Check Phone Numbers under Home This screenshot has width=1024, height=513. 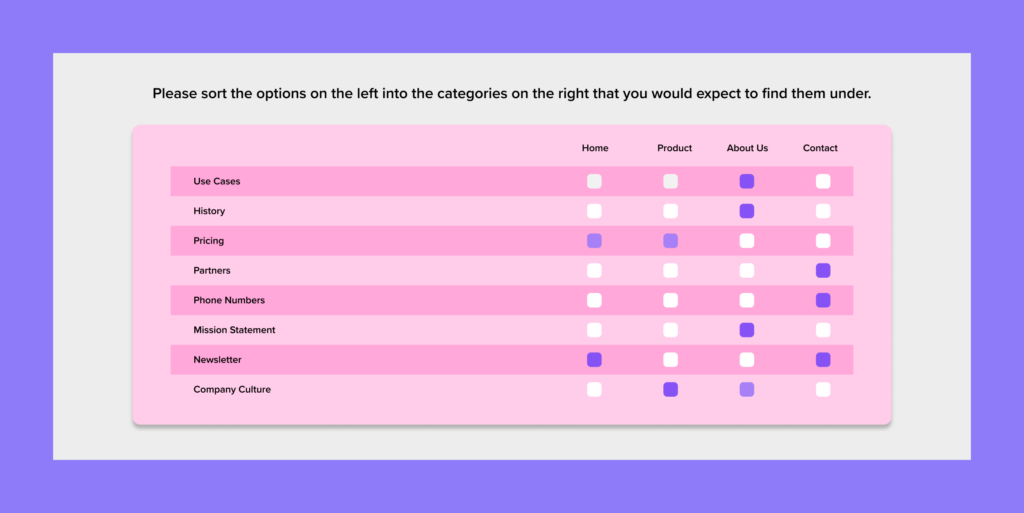coord(594,300)
